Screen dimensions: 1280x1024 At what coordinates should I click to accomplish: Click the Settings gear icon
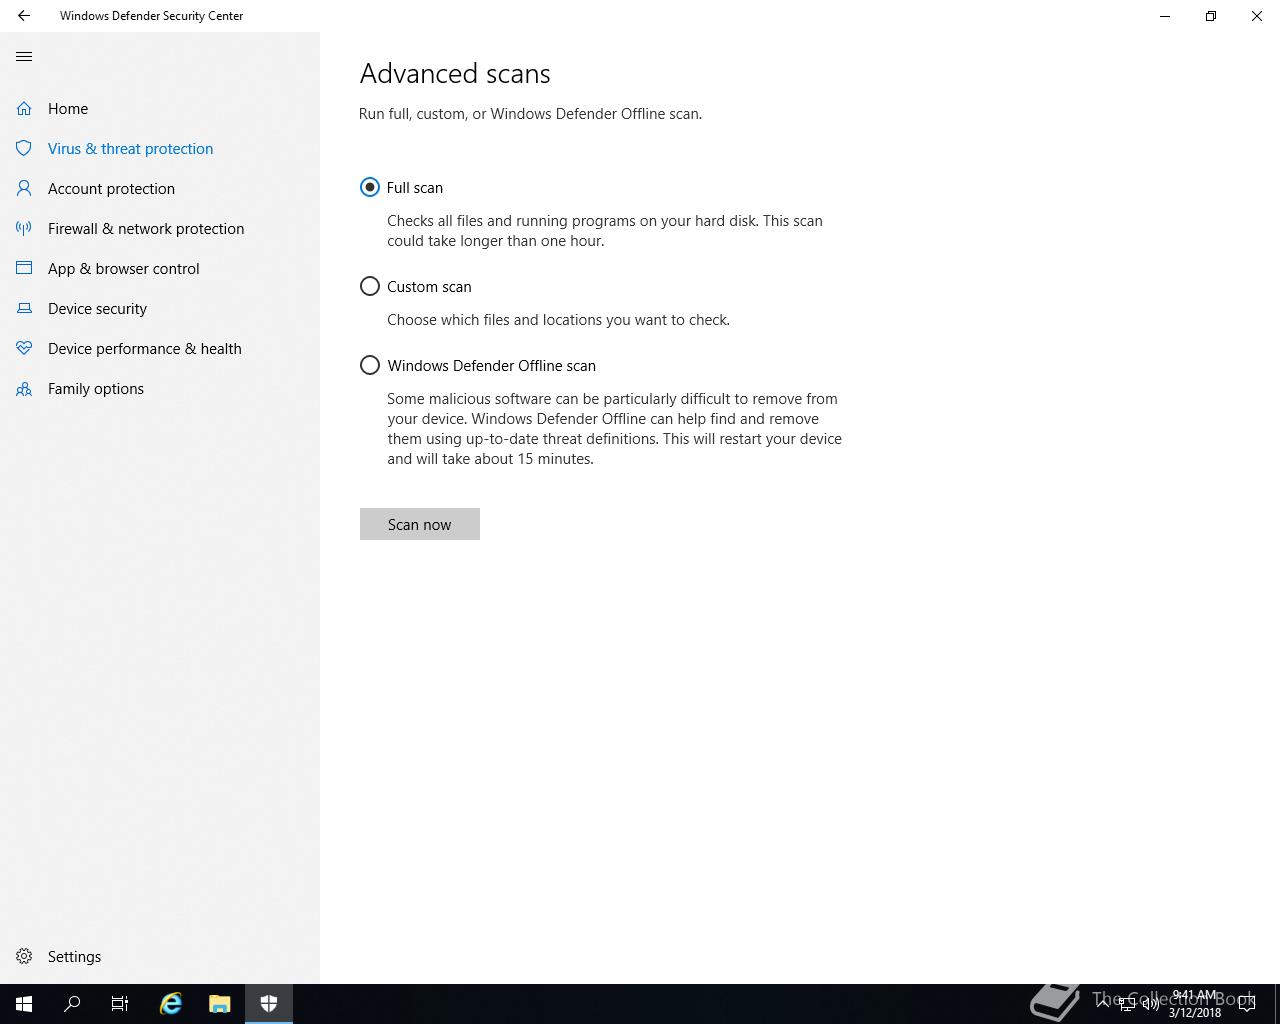24,956
